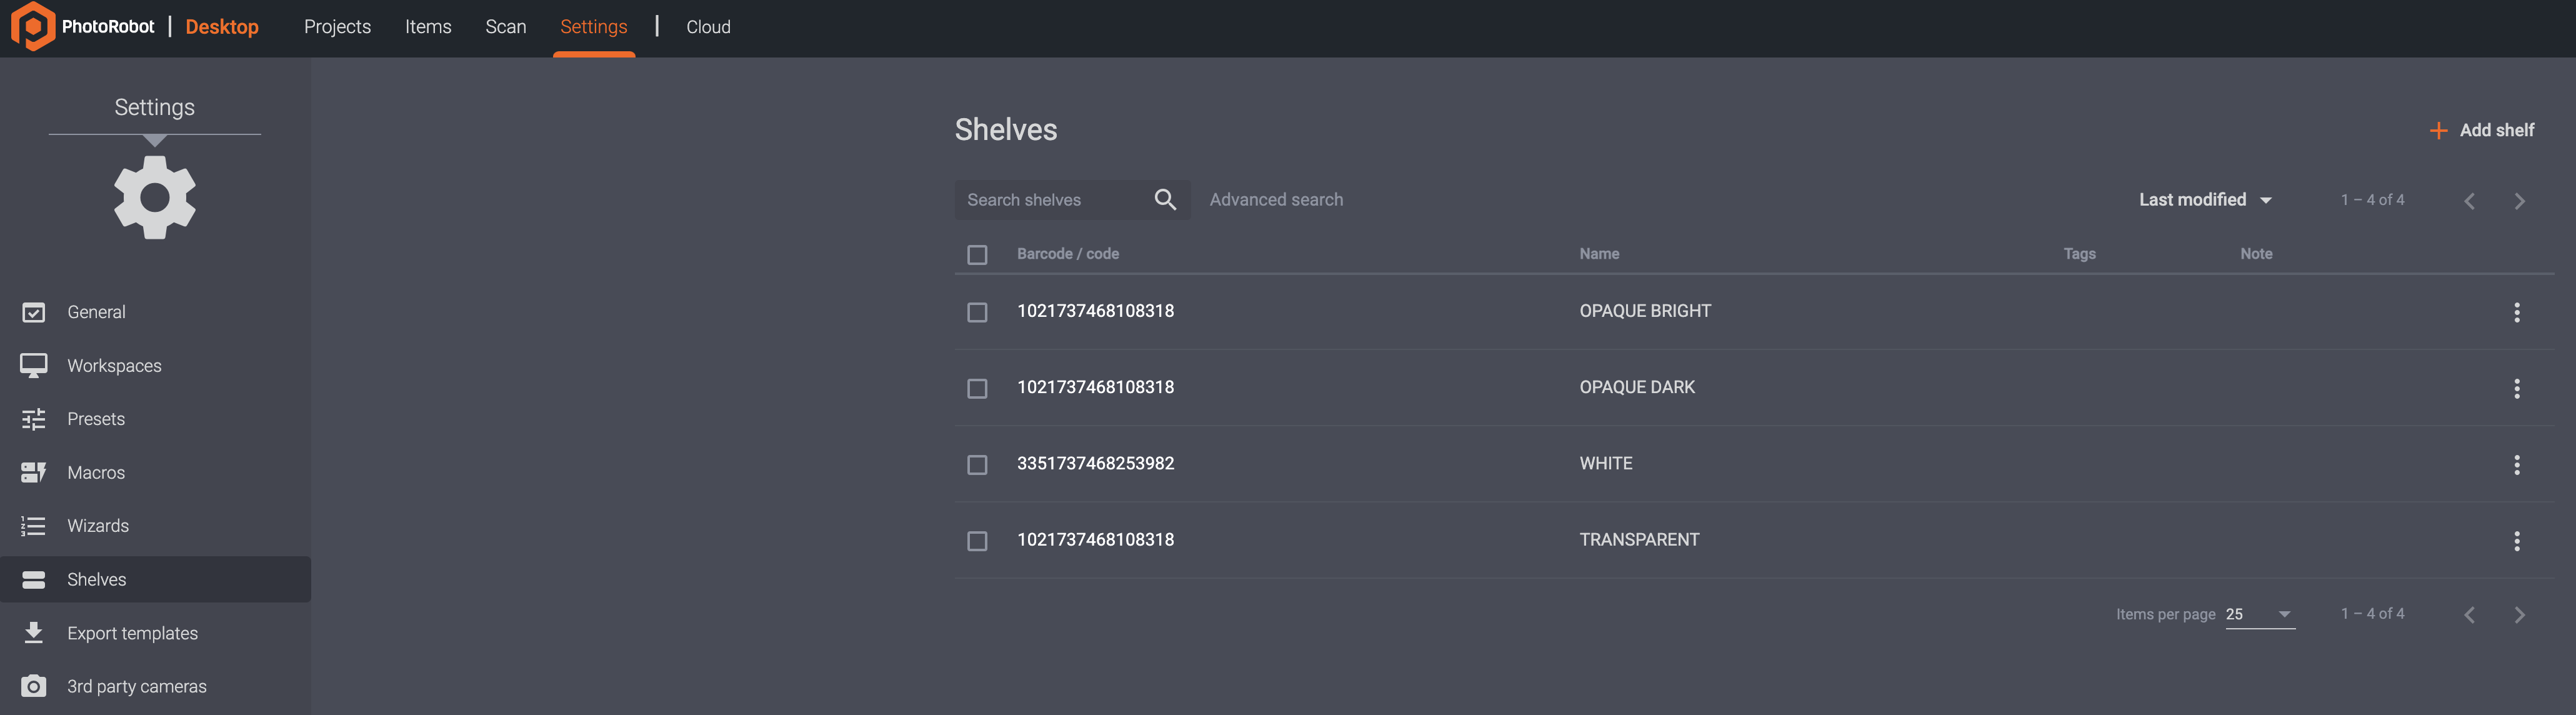The width and height of the screenshot is (2576, 715).
Task: Open the Macros sidebar icon
Action: 33,472
